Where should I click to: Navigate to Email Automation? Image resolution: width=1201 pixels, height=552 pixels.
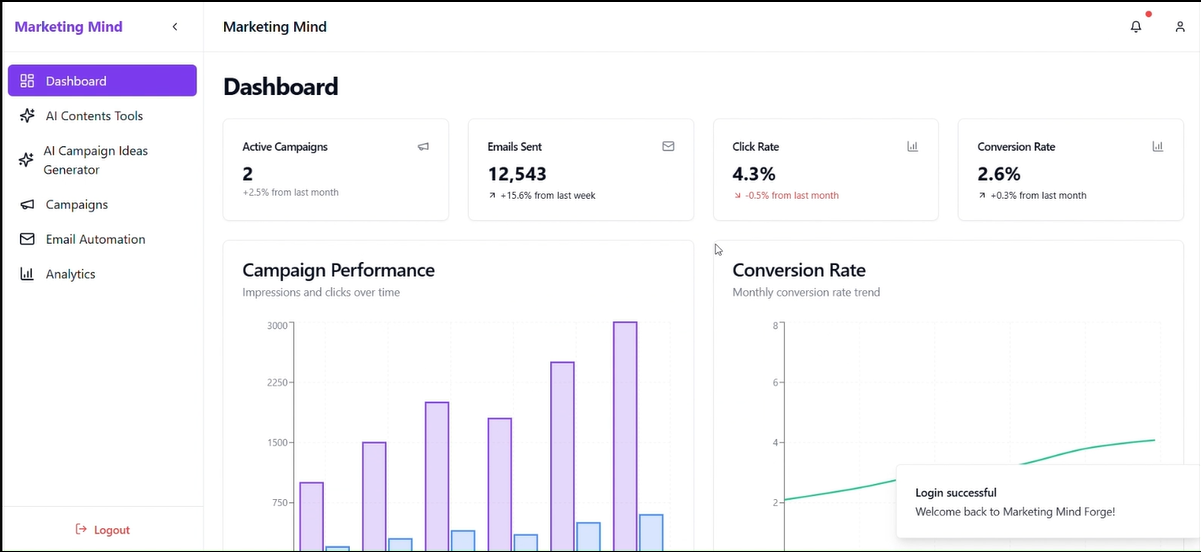(95, 239)
